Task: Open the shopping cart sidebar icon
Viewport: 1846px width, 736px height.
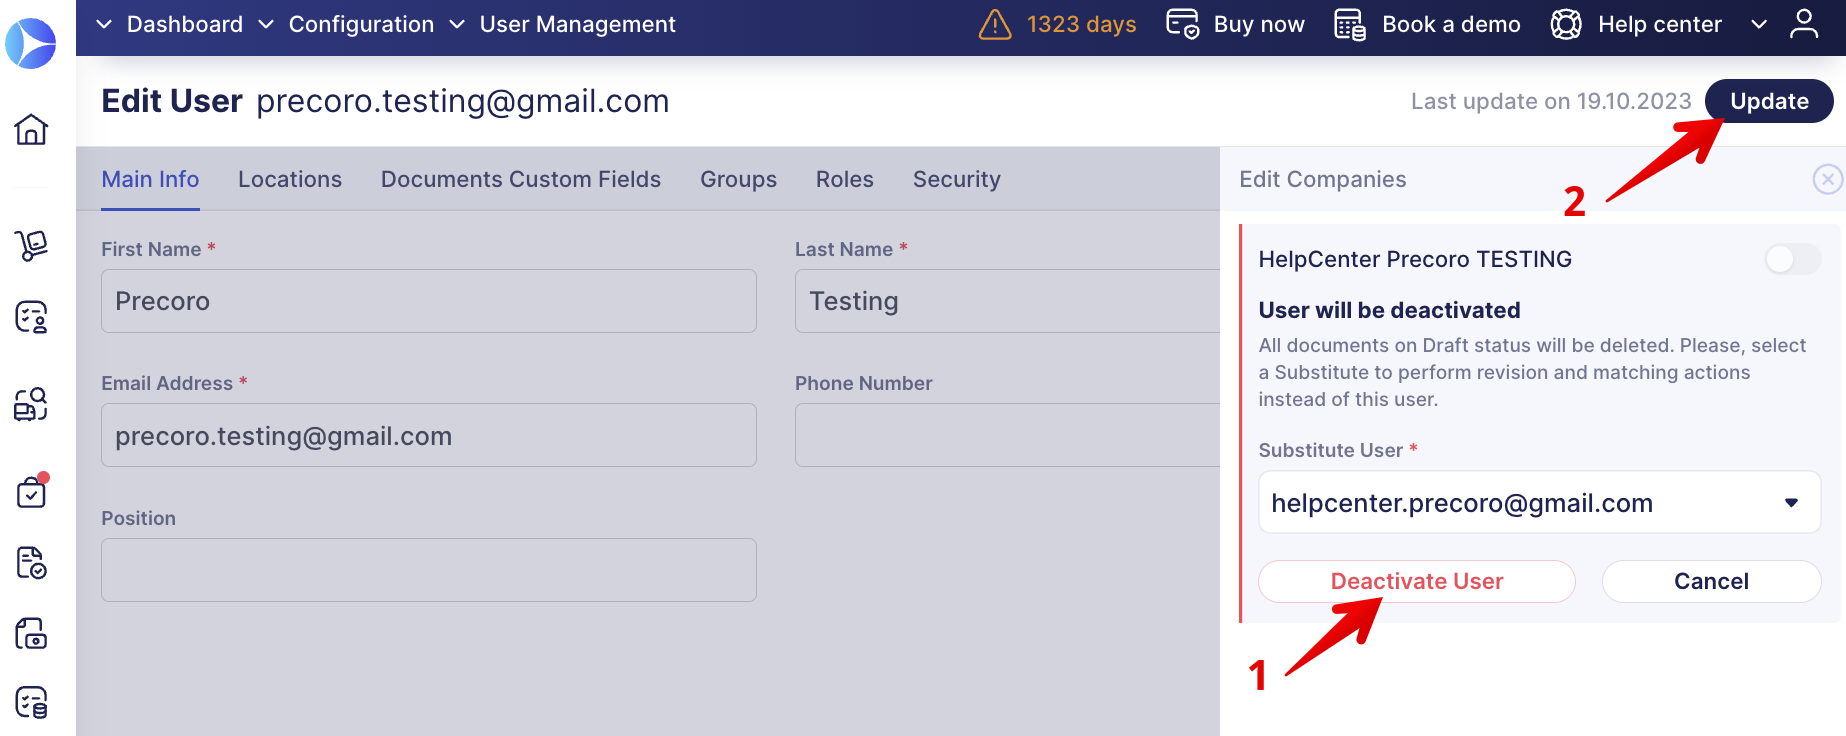Action: 31,245
